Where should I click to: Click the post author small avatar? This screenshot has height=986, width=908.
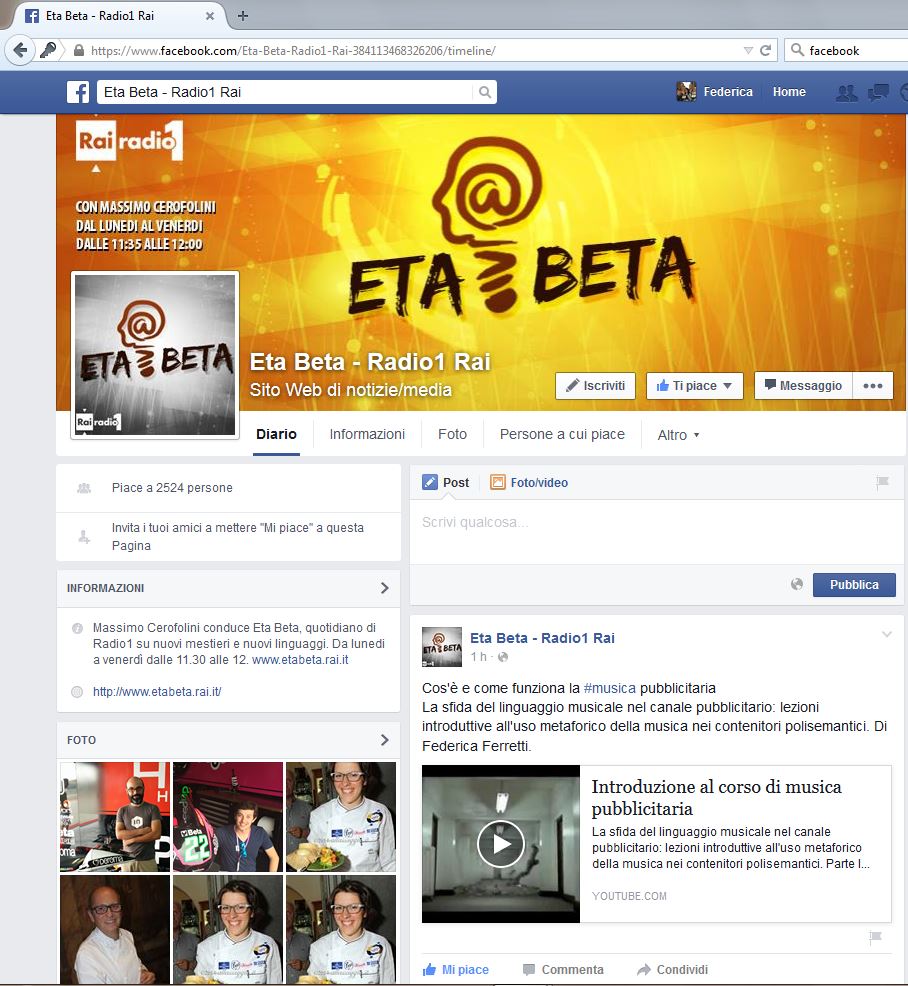coord(441,646)
